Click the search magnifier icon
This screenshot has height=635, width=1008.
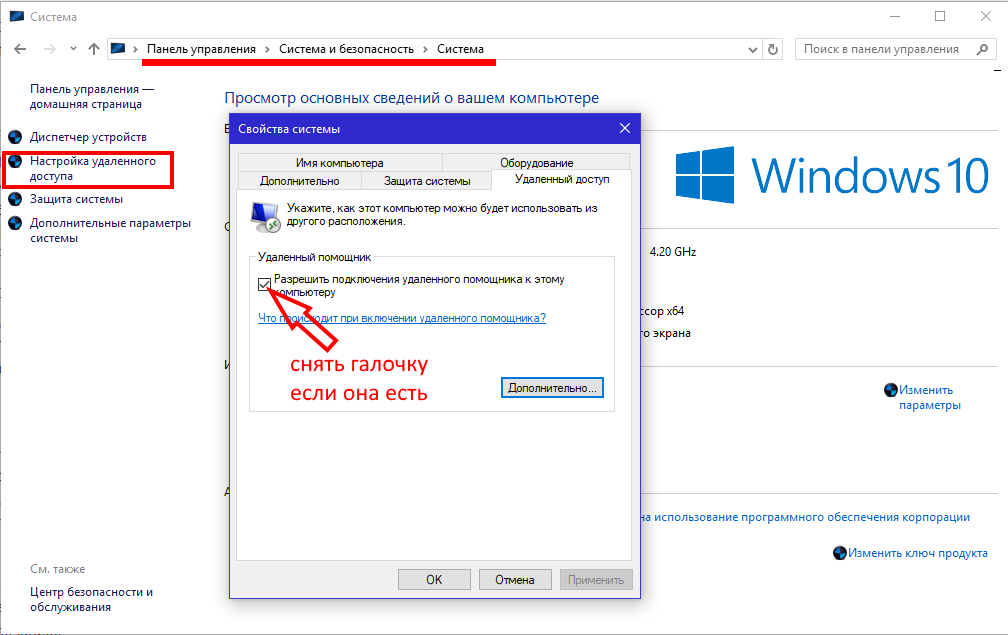tap(982, 49)
